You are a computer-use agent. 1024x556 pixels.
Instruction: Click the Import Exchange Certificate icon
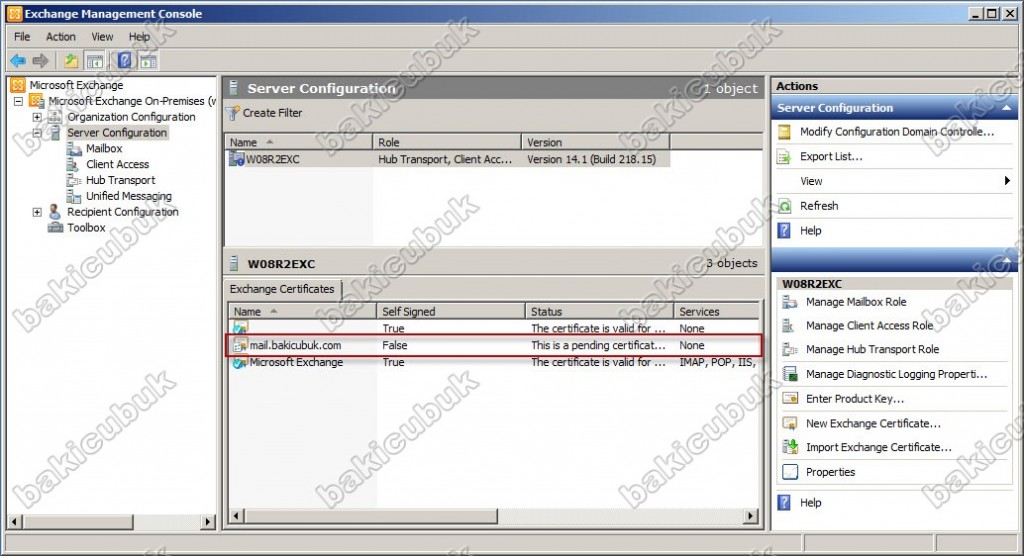[790, 447]
